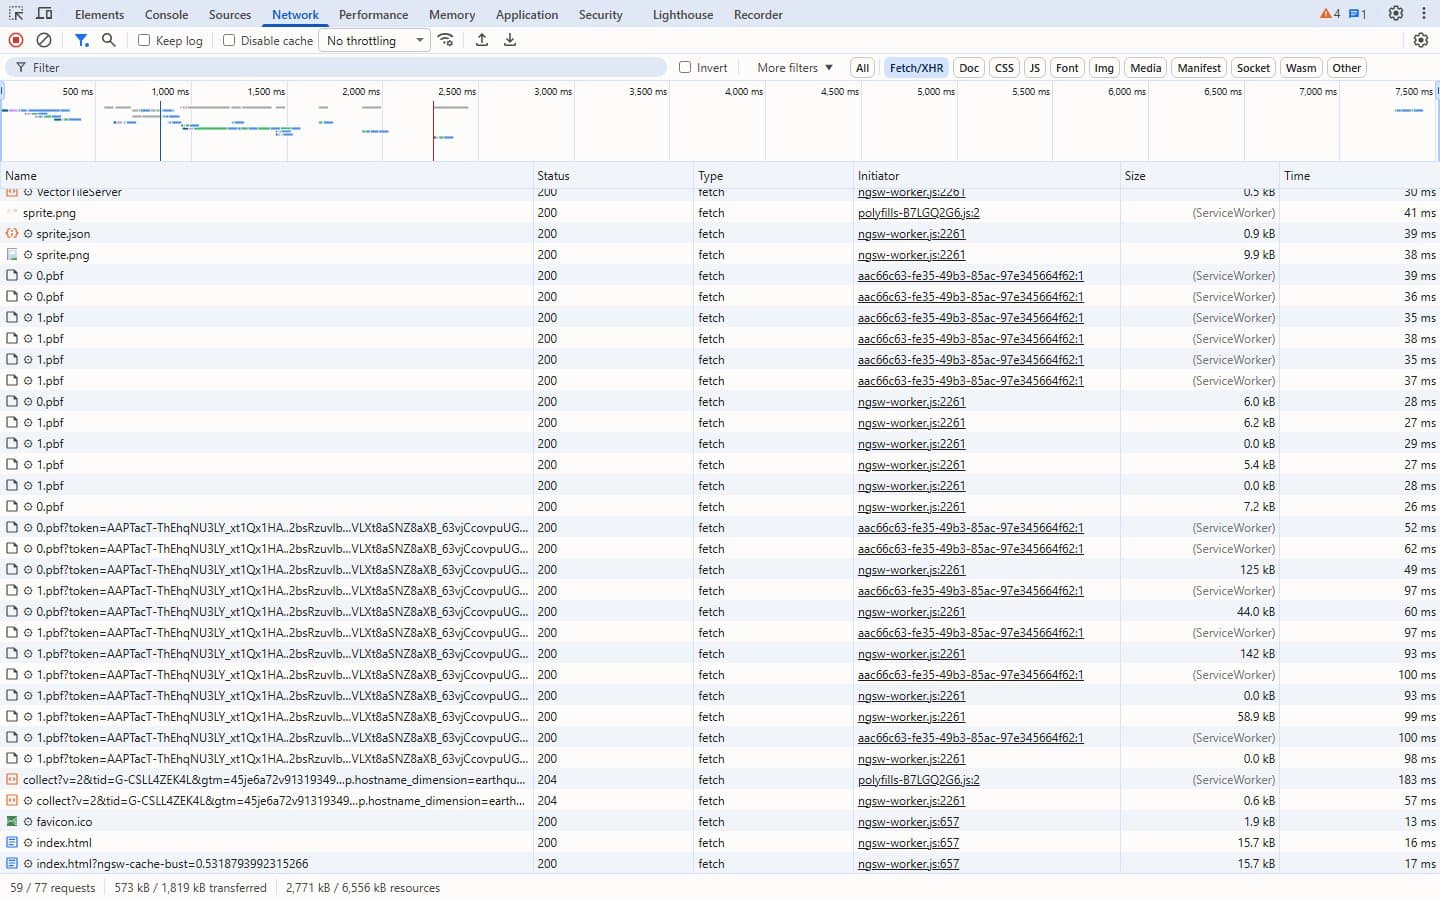
Task: Switch to the Console tab
Action: click(x=166, y=15)
